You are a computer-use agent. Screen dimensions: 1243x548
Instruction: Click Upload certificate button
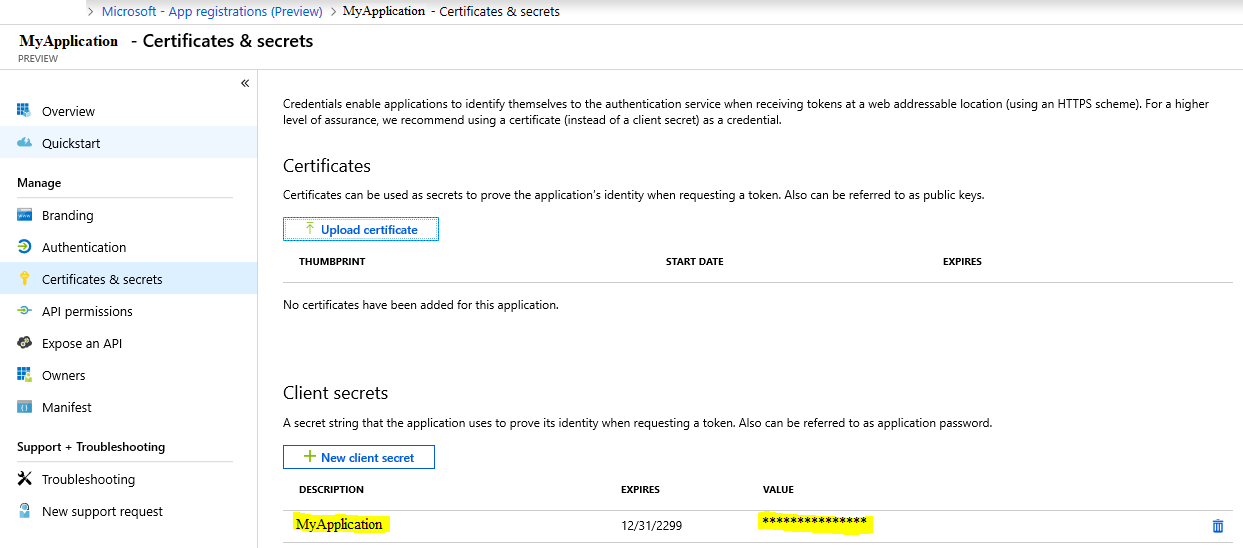(x=361, y=229)
